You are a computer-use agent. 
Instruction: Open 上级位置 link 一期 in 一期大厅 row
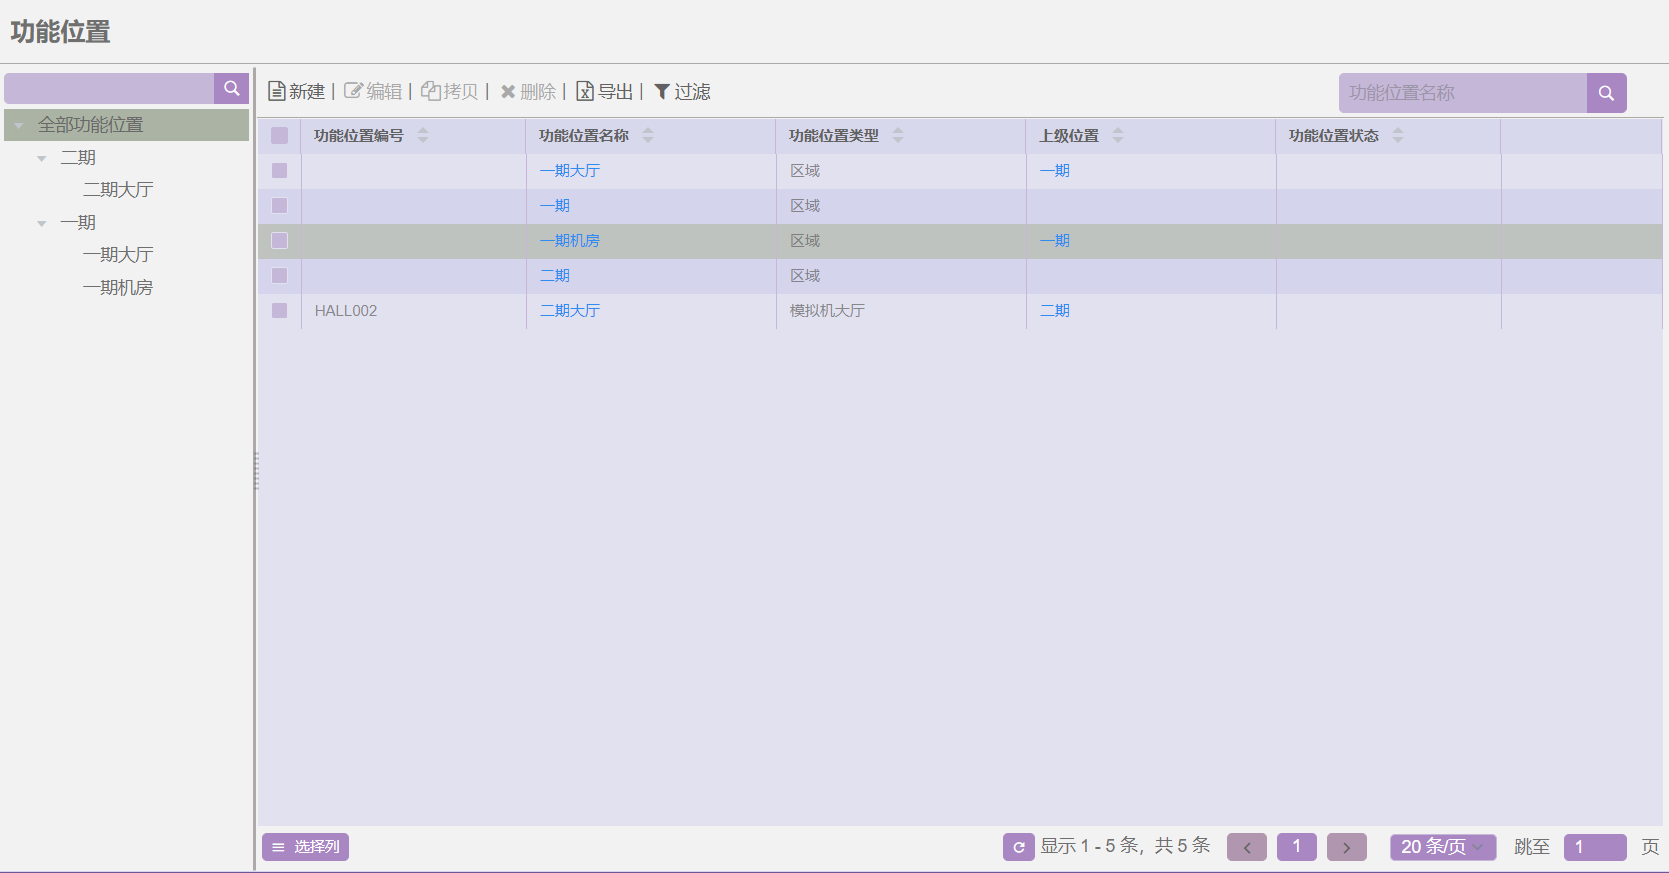[1055, 171]
